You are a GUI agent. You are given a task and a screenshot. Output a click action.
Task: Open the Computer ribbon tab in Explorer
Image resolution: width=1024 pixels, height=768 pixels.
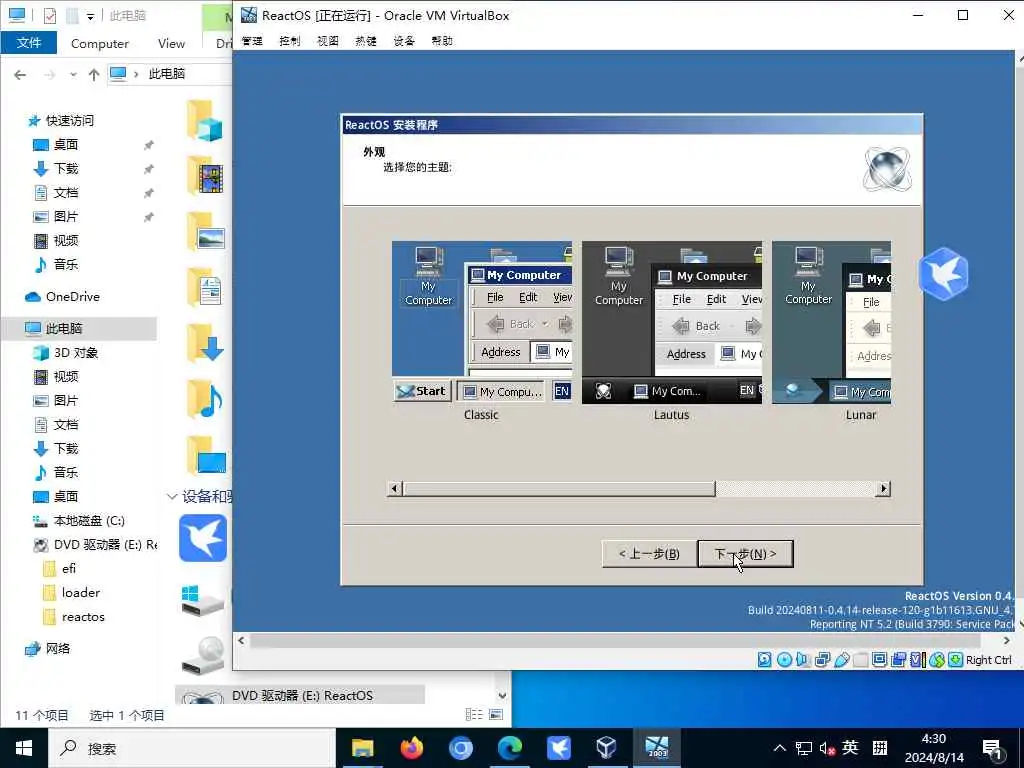point(100,44)
